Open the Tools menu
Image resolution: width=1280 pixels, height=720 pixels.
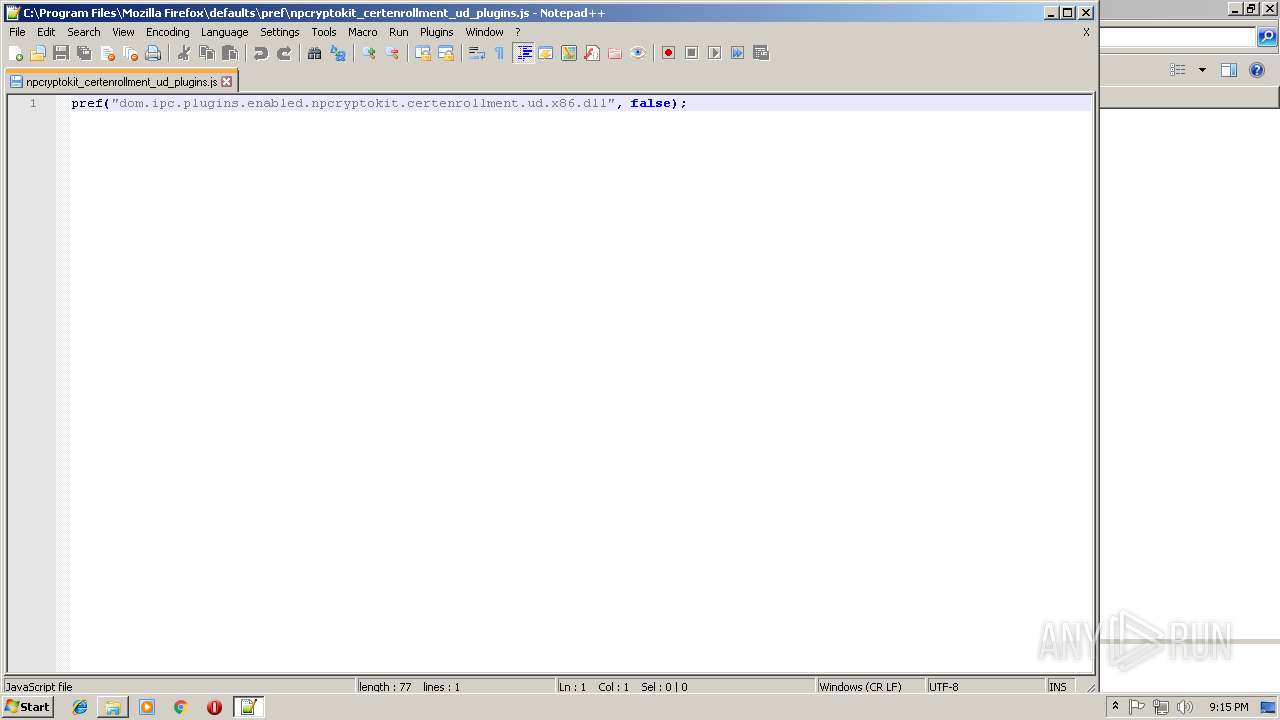pyautogui.click(x=324, y=32)
